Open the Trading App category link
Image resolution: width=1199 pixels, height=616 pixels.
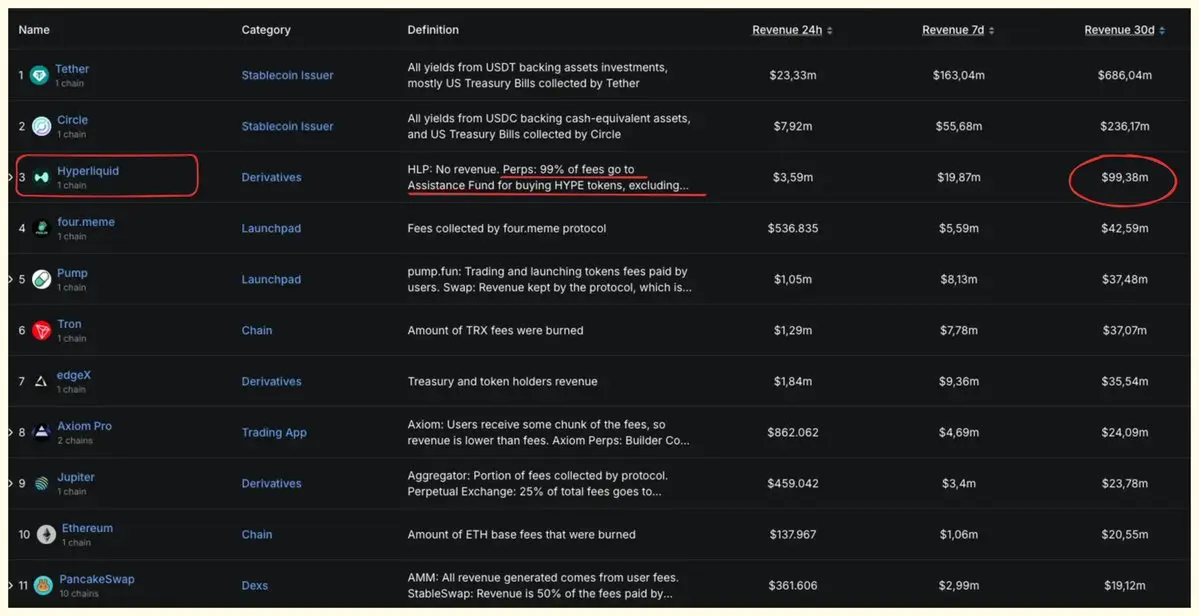(274, 433)
